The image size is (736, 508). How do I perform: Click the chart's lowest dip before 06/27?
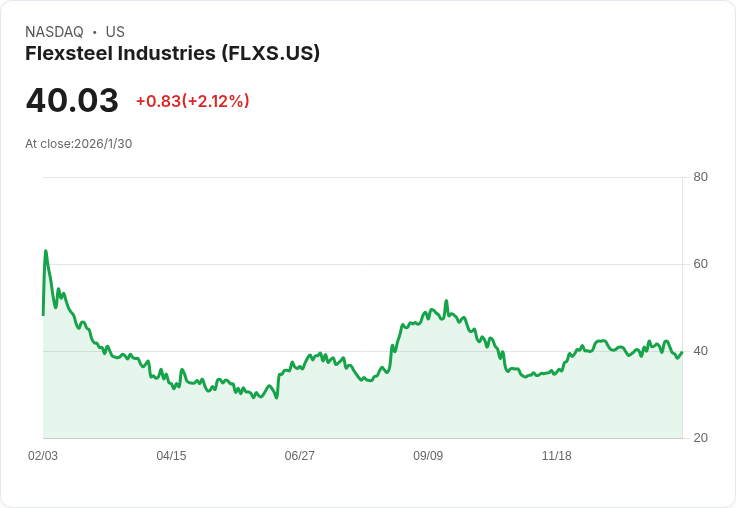(276, 398)
